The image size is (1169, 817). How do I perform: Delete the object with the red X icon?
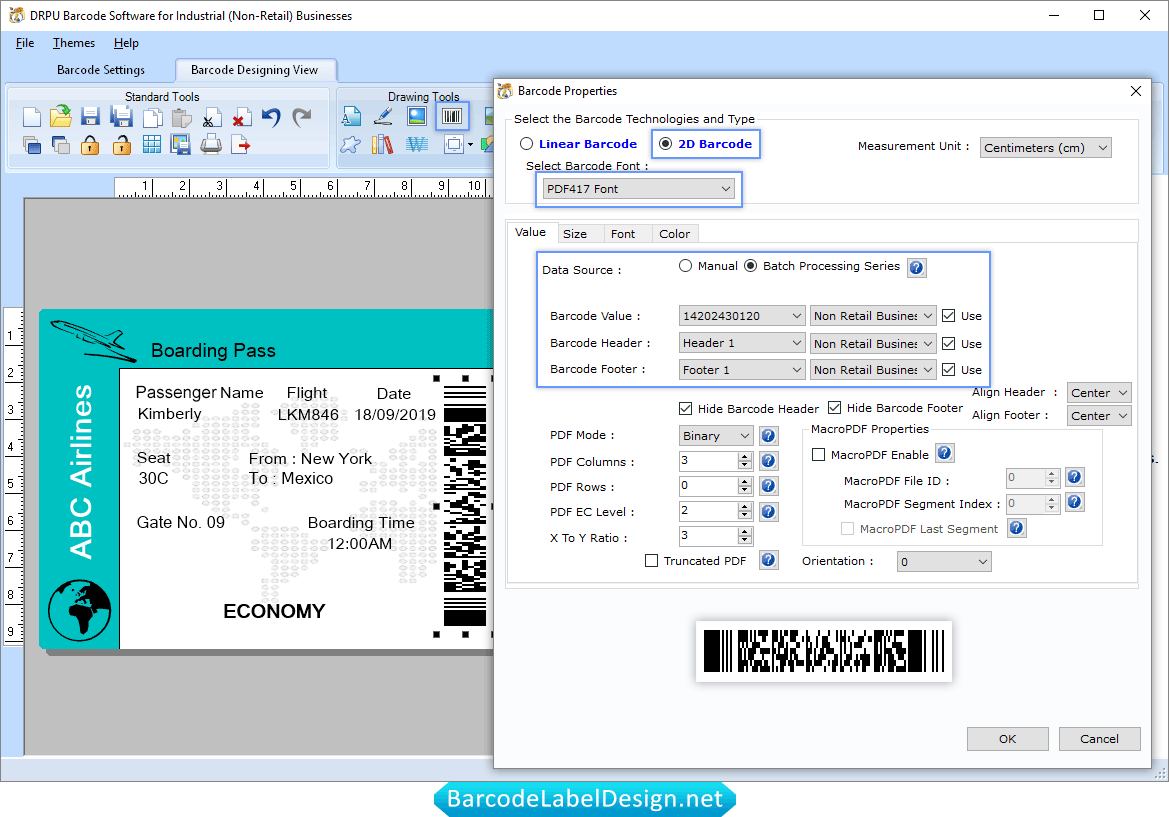[241, 118]
